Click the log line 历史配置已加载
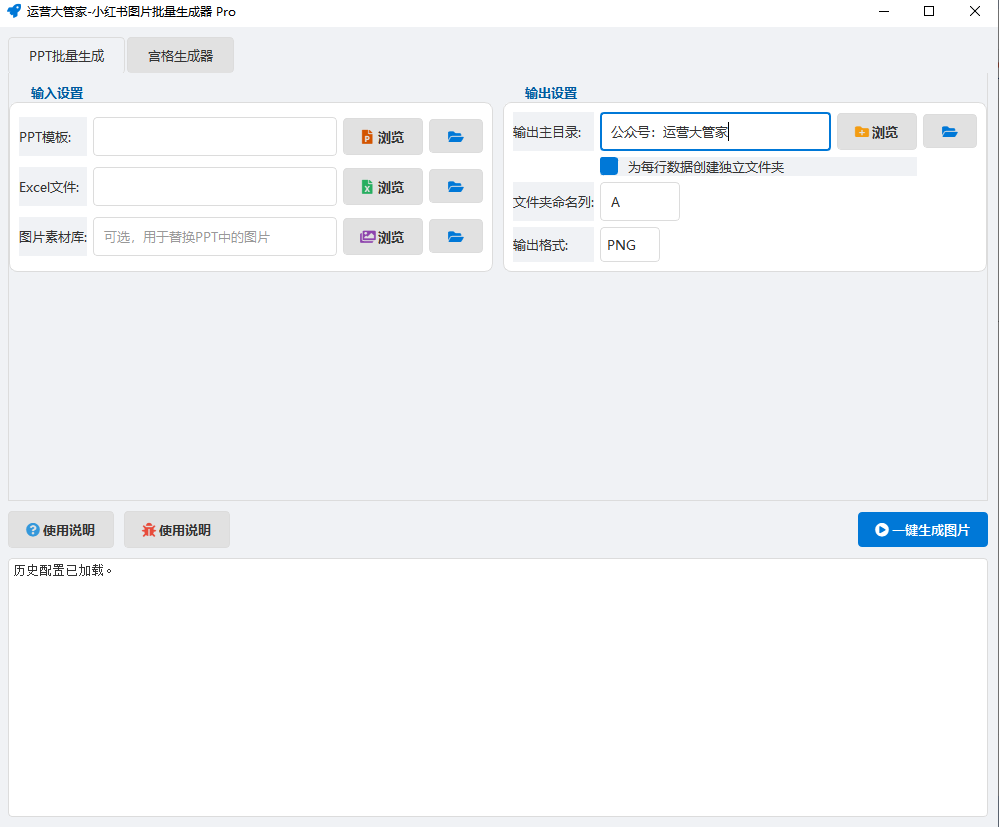This screenshot has width=999, height=827. [x=62, y=570]
